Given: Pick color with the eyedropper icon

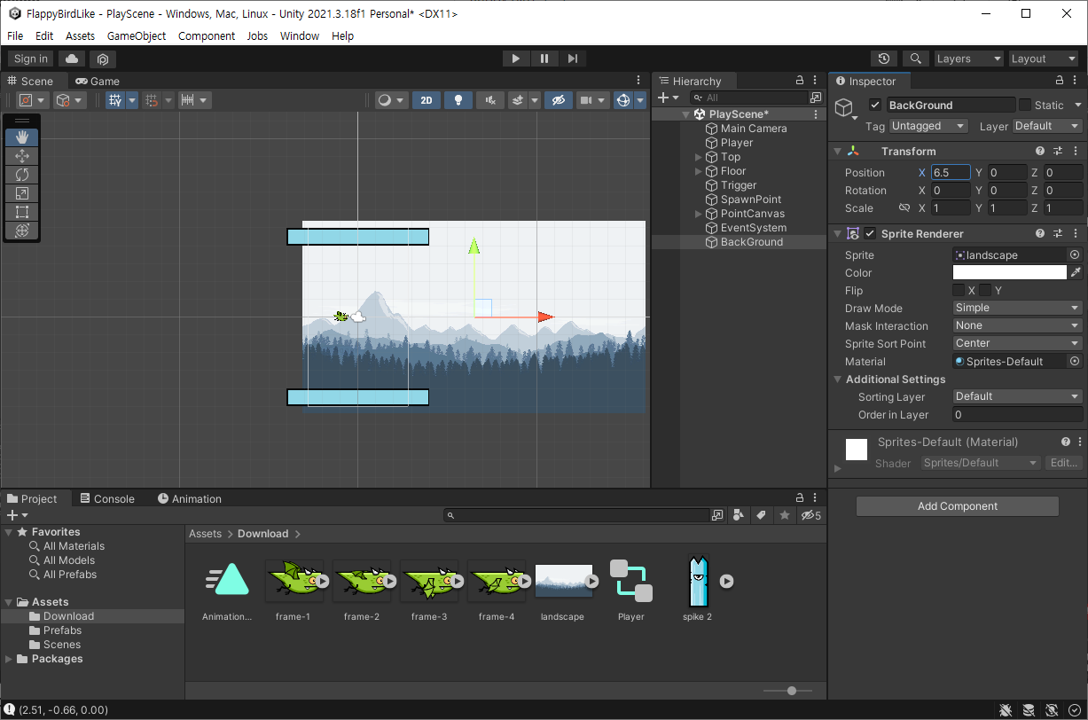Looking at the screenshot, I should click(x=1076, y=273).
